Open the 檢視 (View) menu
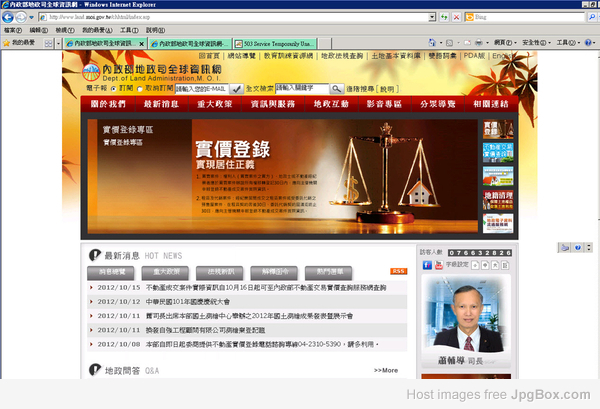Image resolution: width=600 pixels, height=409 pixels. point(65,30)
